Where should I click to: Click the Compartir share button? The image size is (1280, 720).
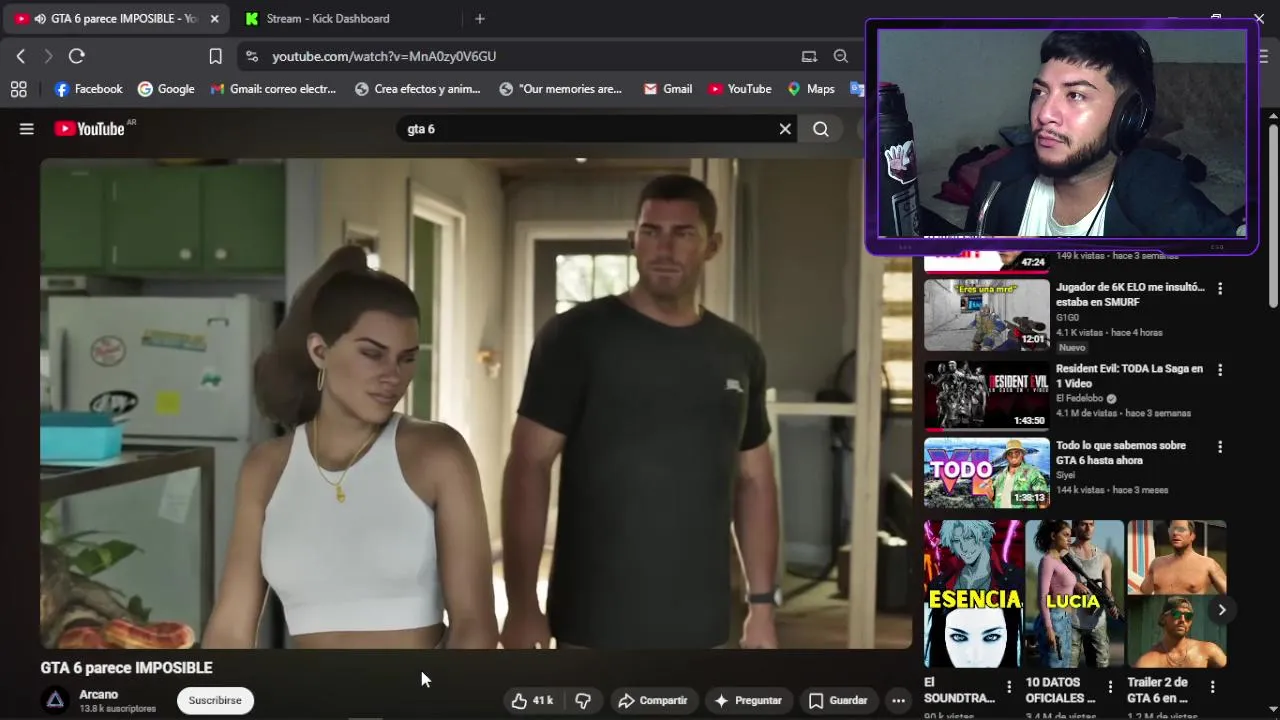tap(653, 701)
